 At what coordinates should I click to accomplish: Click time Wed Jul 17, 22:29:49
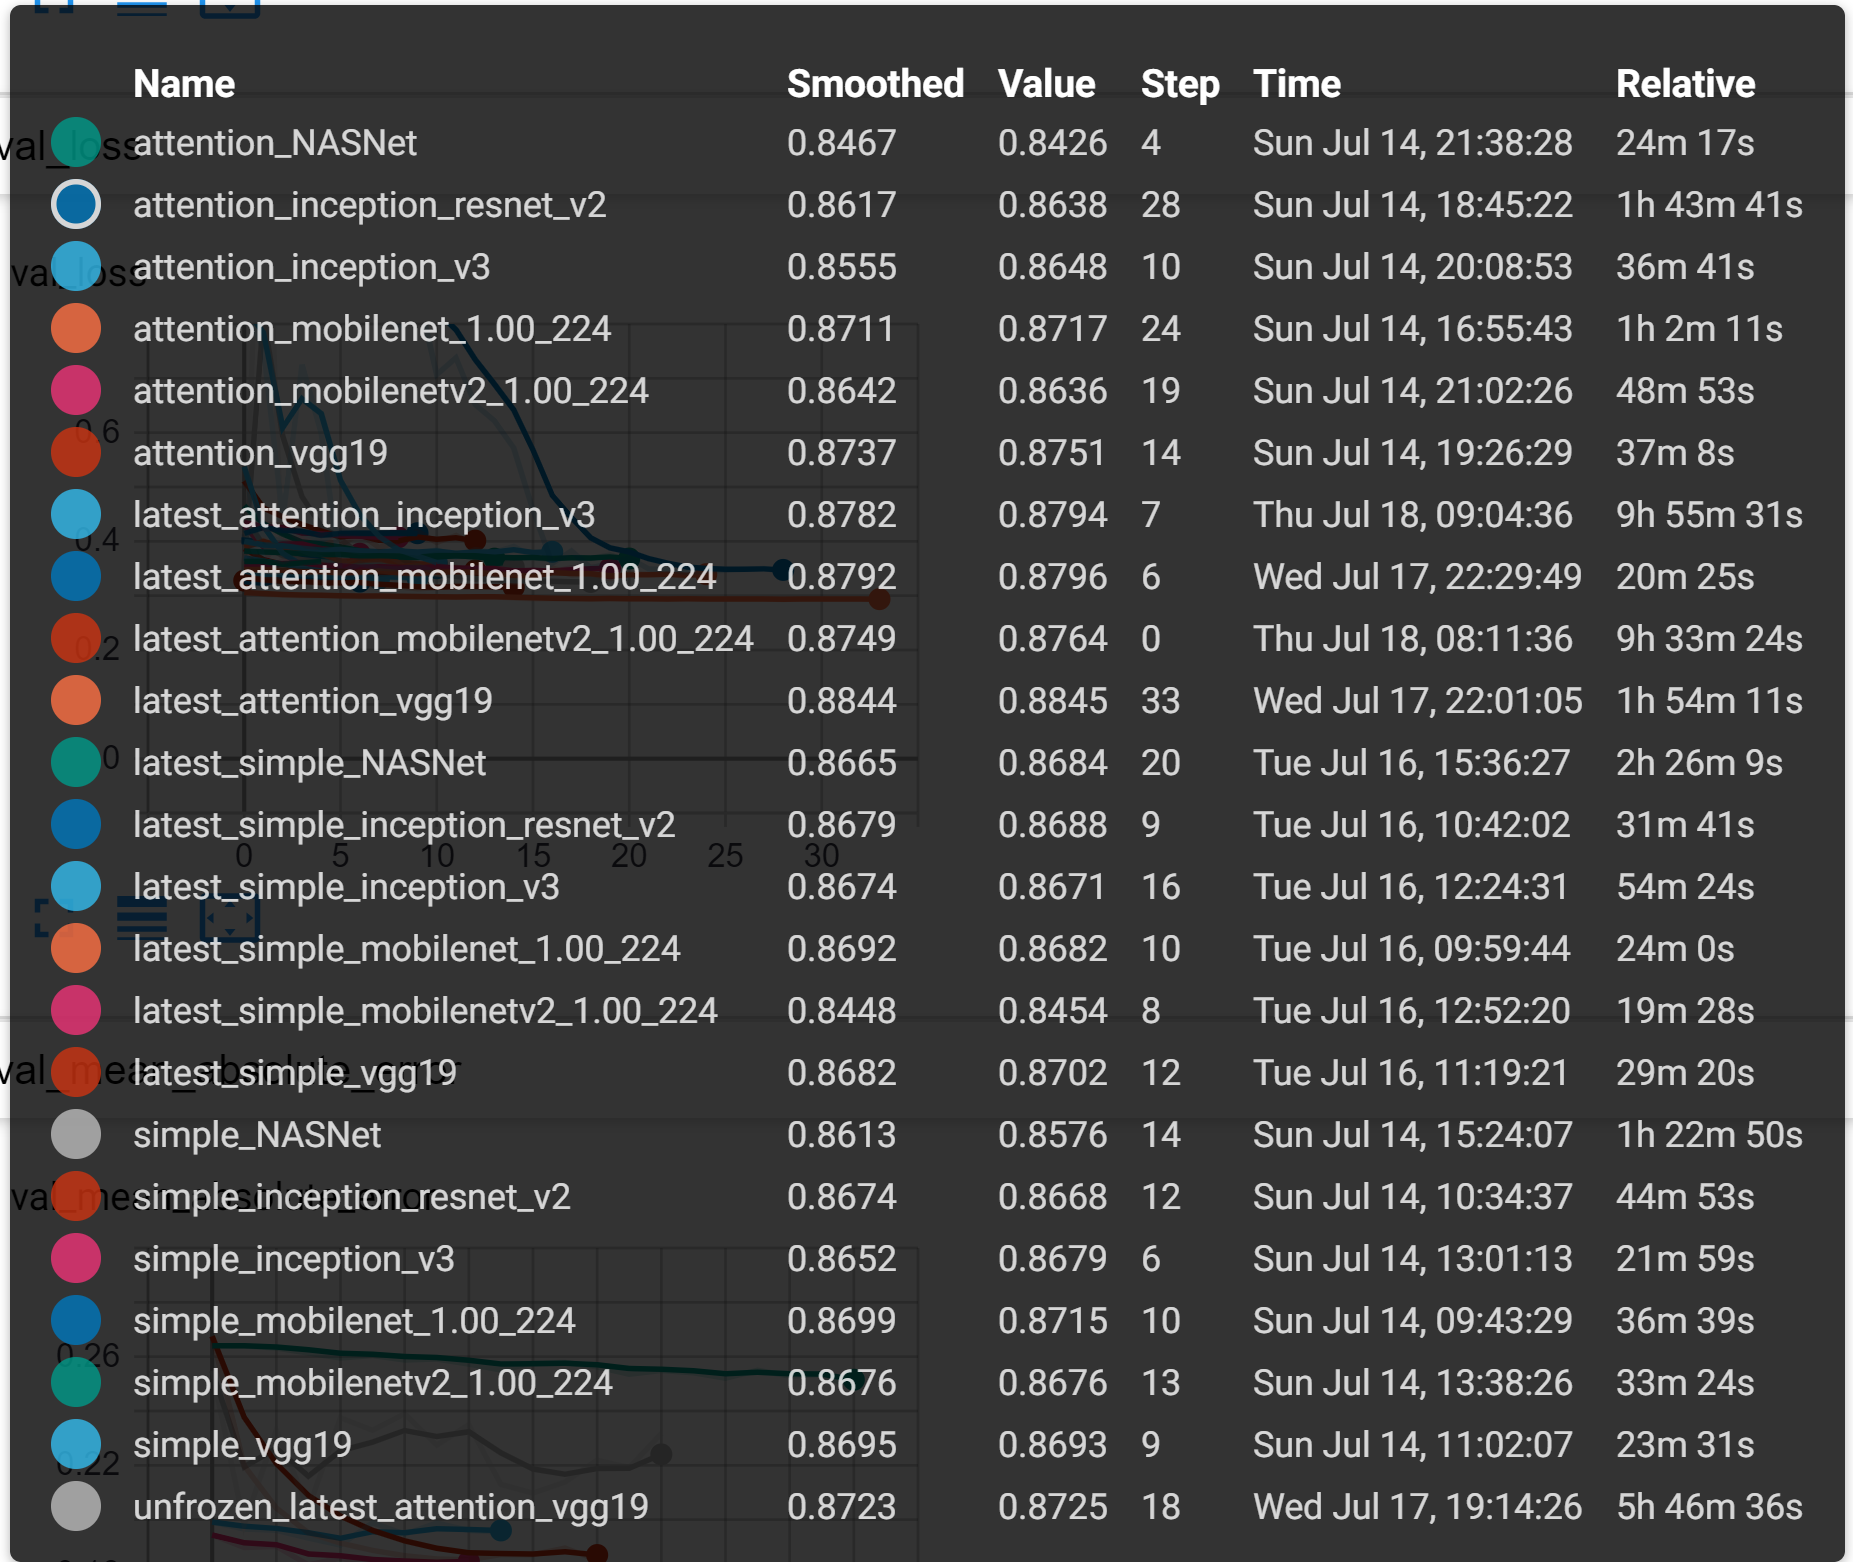point(1417,577)
